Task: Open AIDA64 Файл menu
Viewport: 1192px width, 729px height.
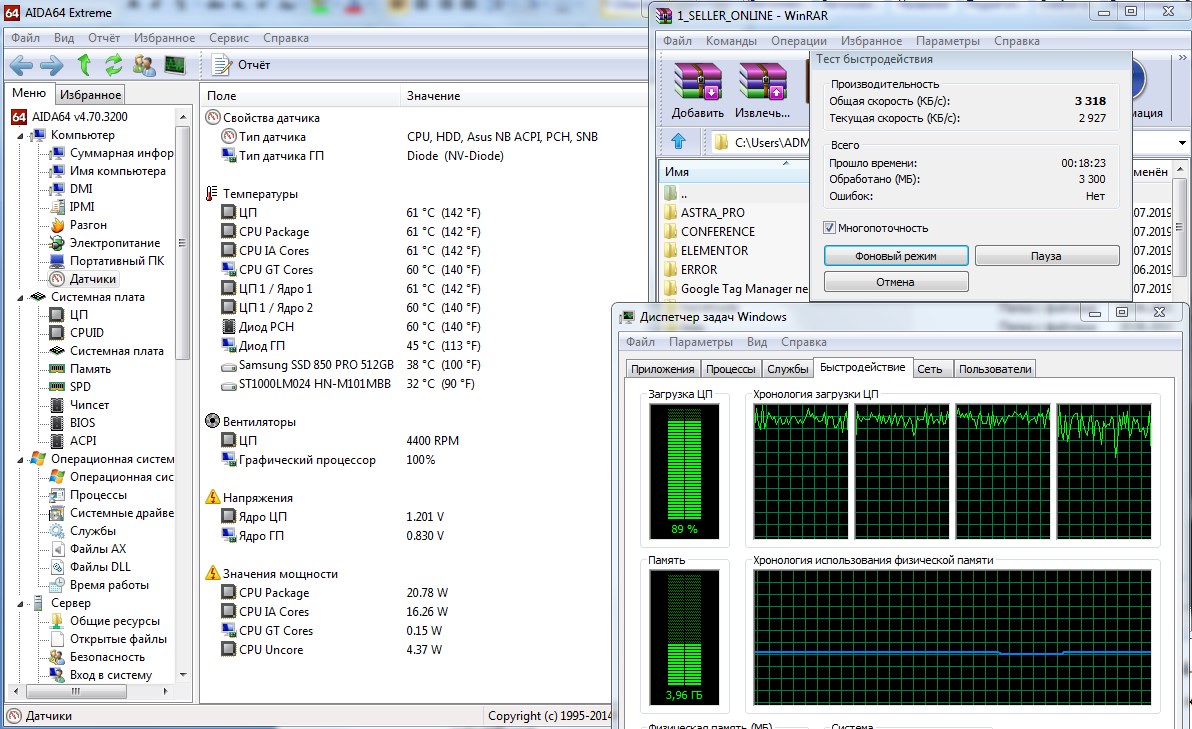Action: pyautogui.click(x=25, y=38)
